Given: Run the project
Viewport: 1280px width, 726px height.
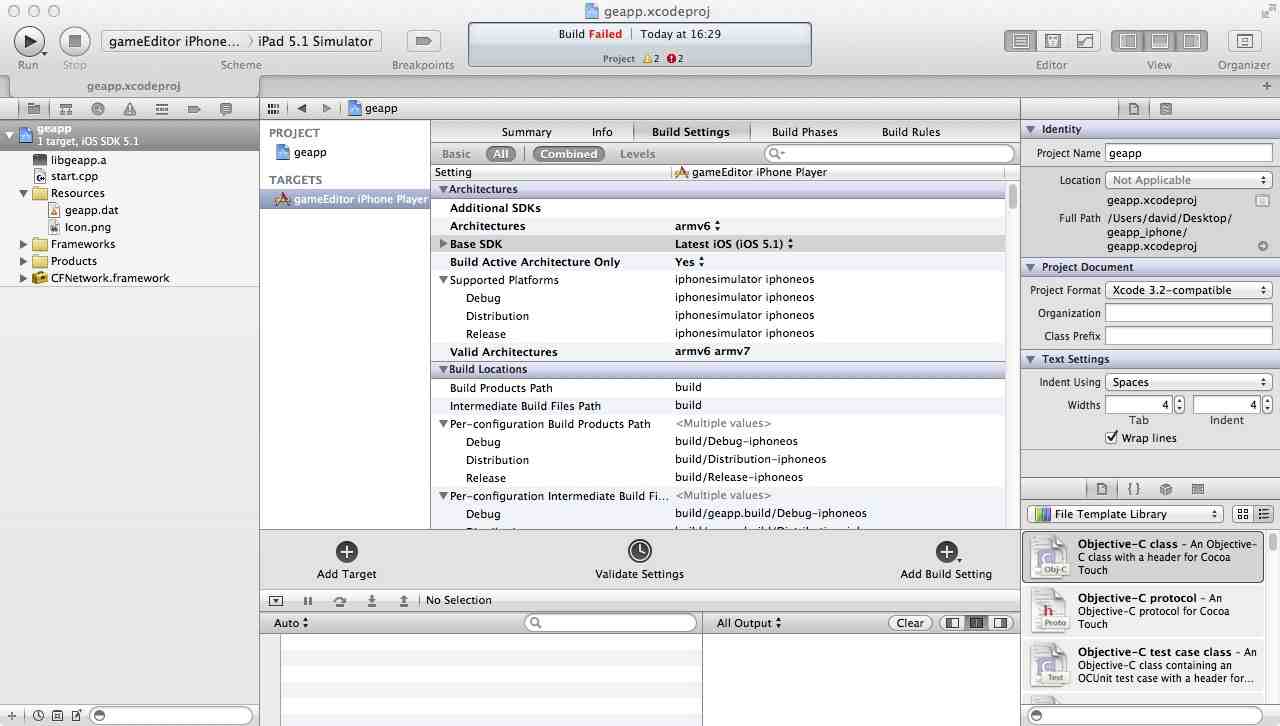Looking at the screenshot, I should coord(29,41).
